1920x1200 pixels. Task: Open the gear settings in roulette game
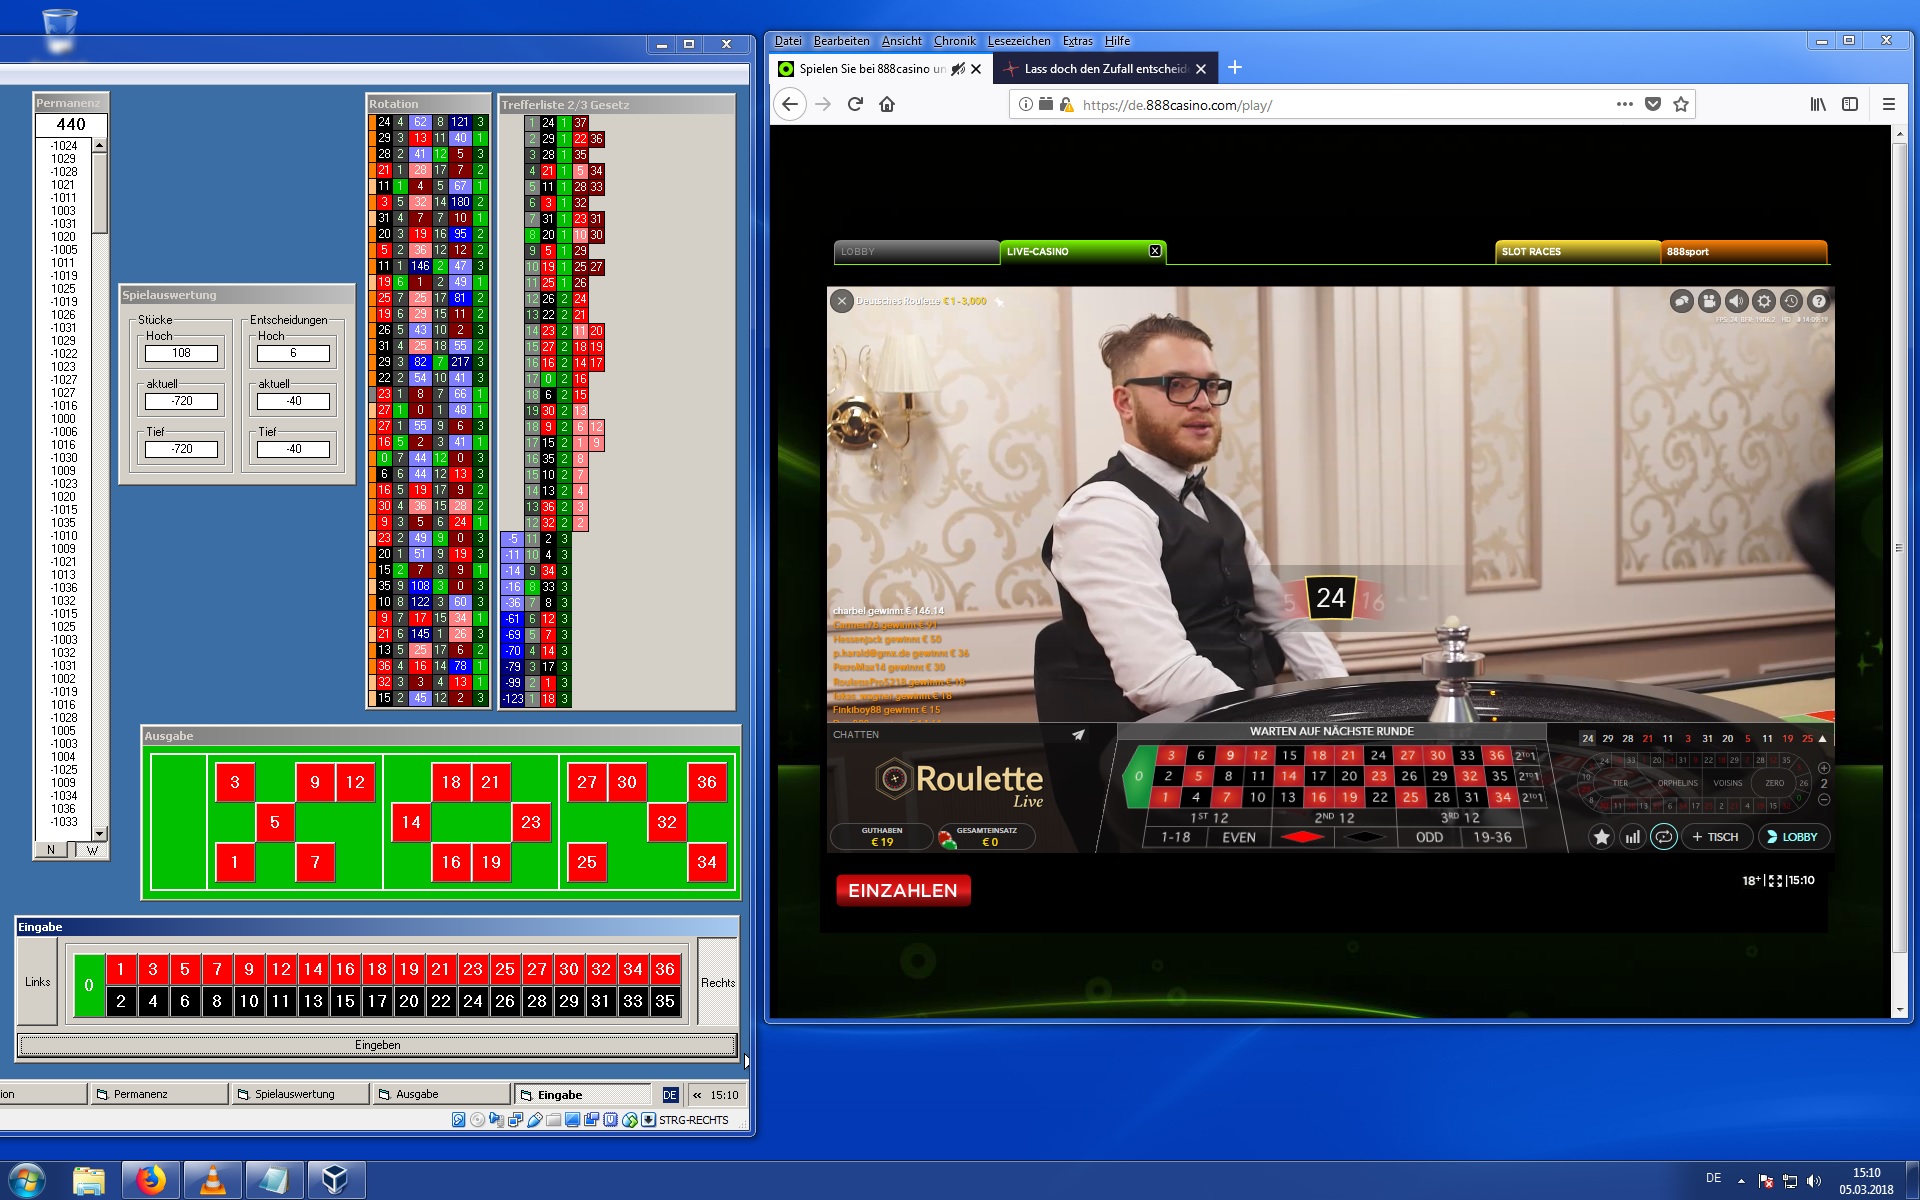click(1764, 301)
